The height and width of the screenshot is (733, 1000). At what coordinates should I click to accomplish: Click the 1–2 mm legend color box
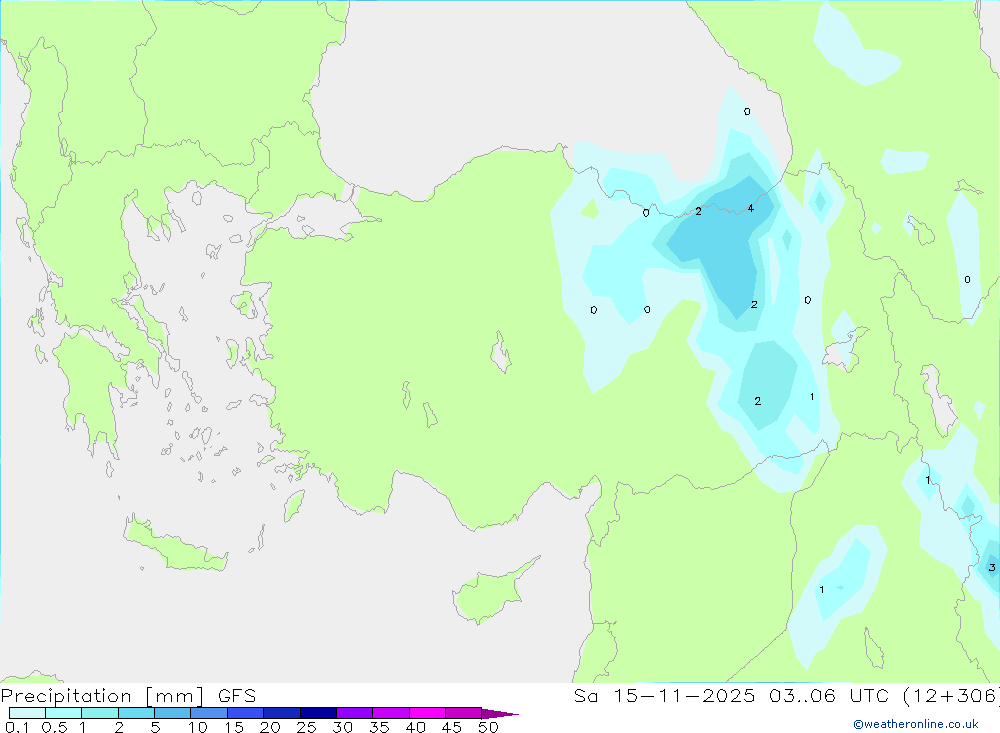(x=100, y=713)
